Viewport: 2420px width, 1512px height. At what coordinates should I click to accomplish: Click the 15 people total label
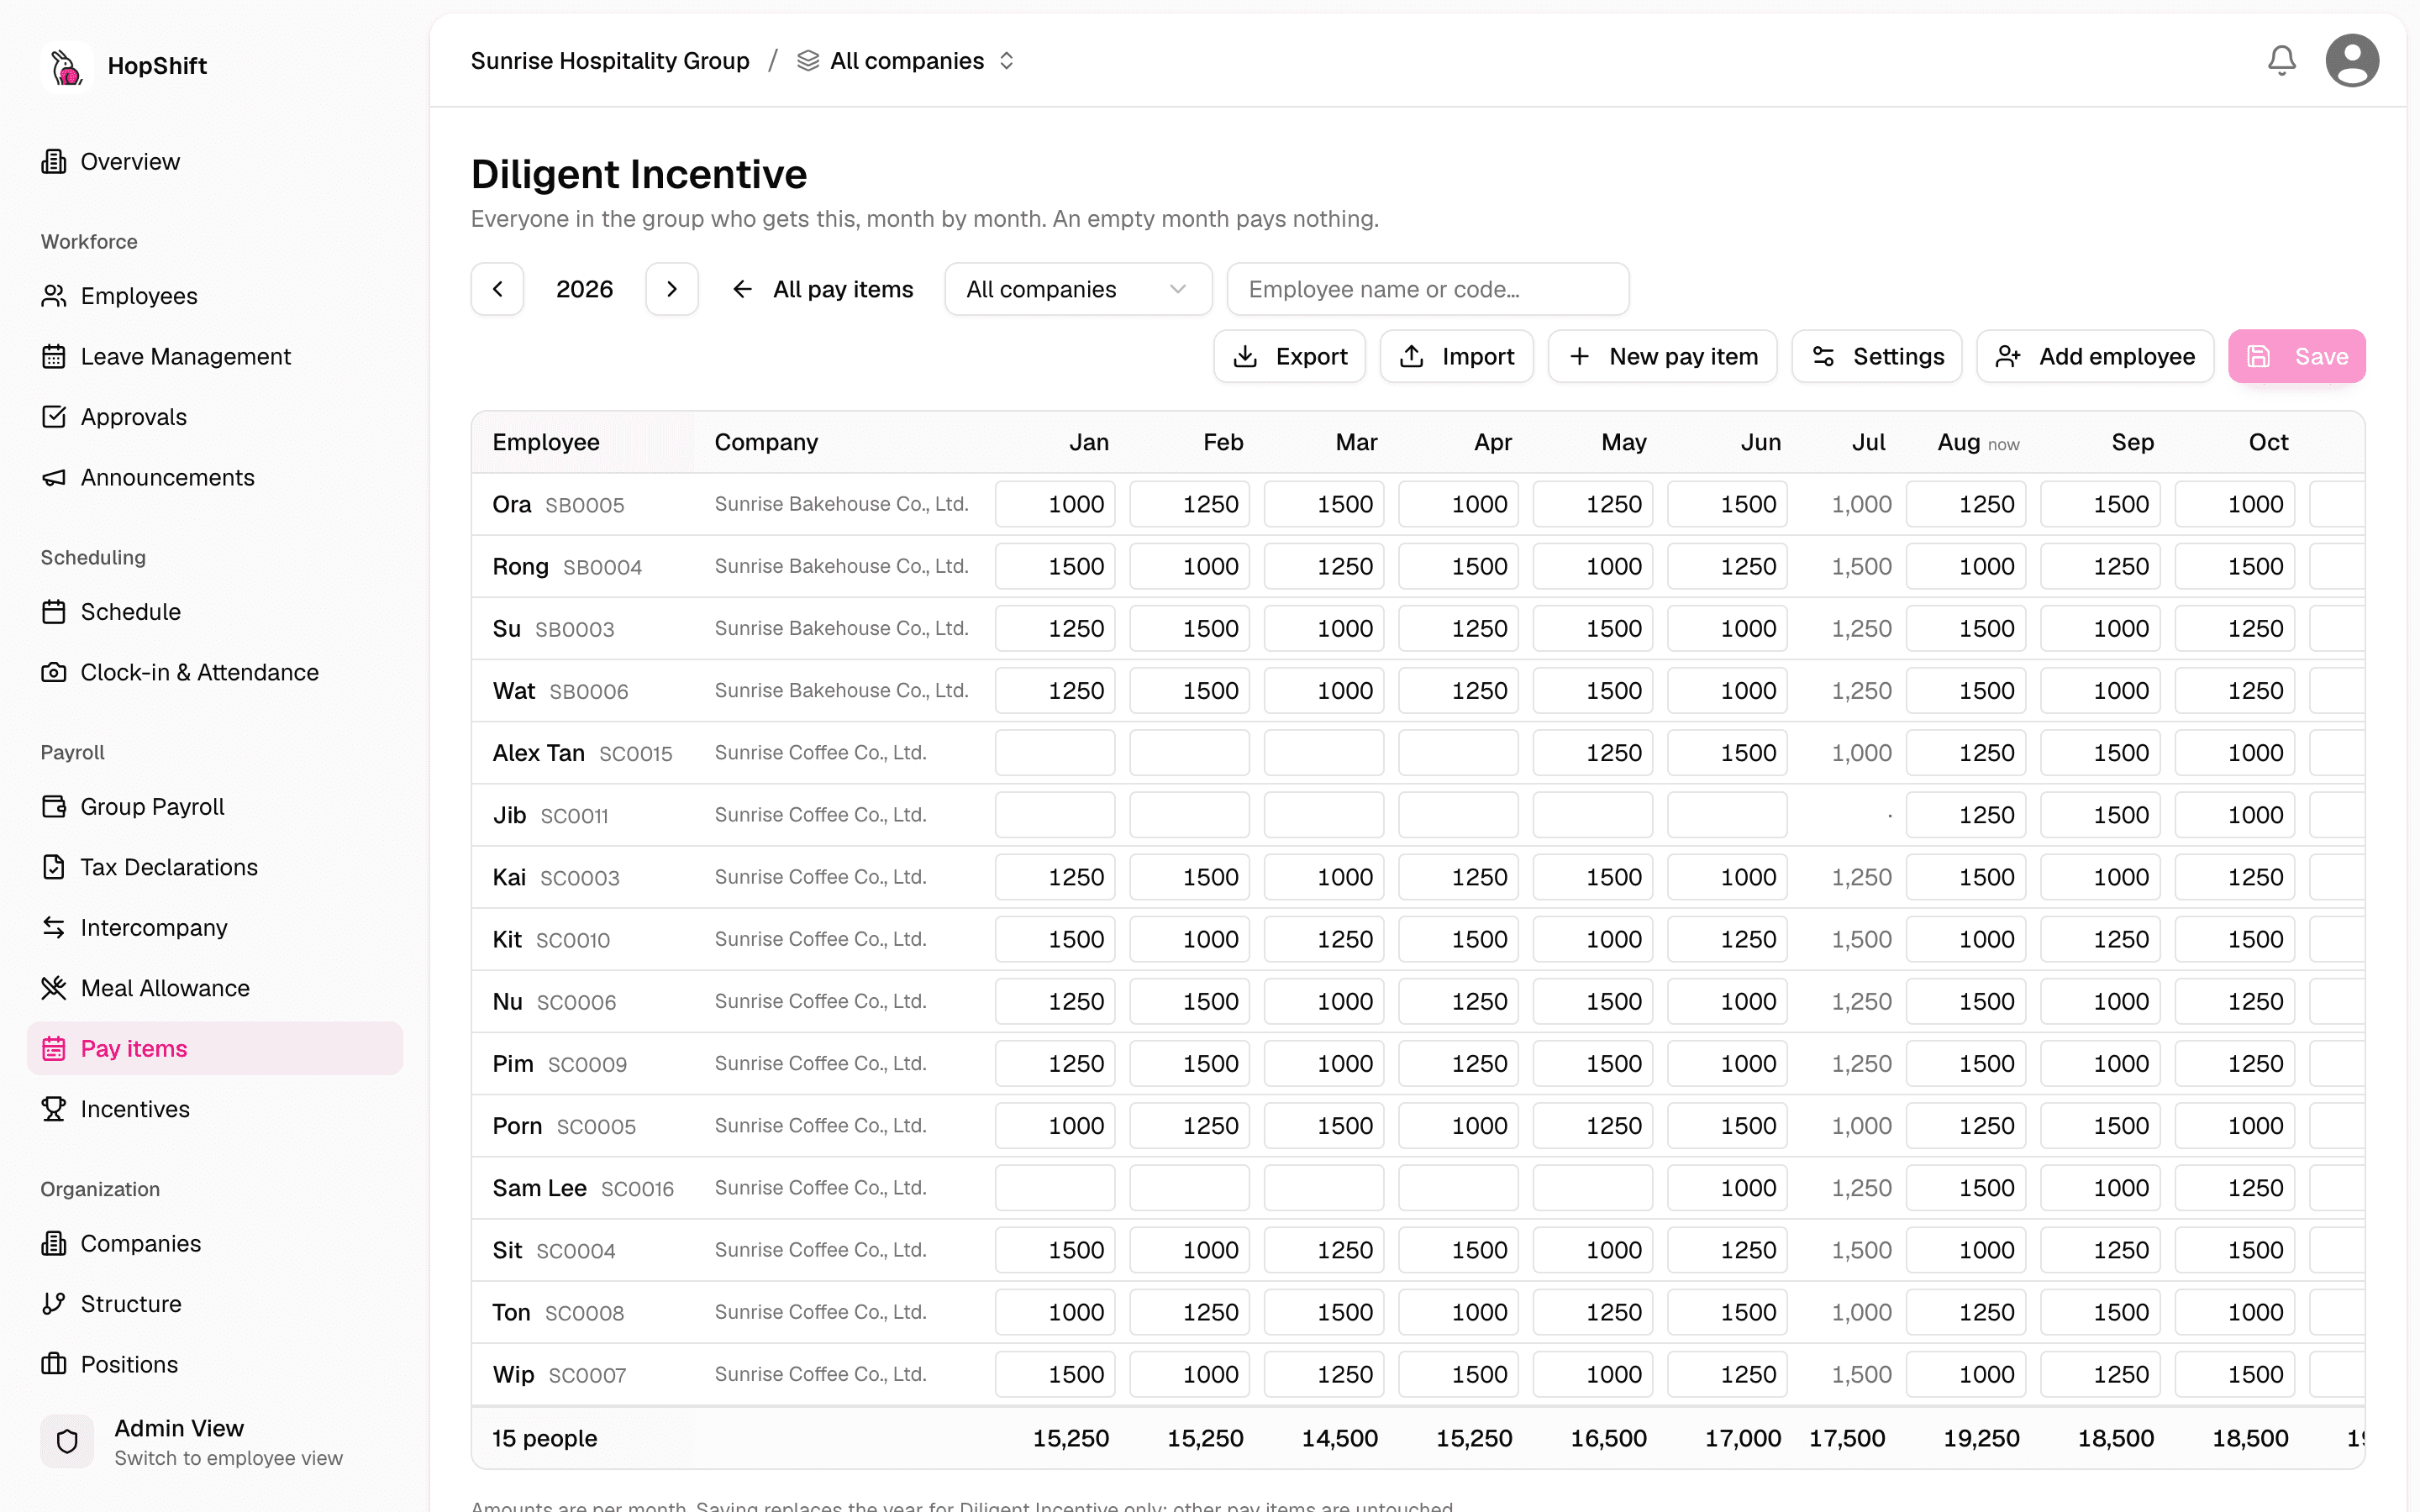pos(544,1438)
